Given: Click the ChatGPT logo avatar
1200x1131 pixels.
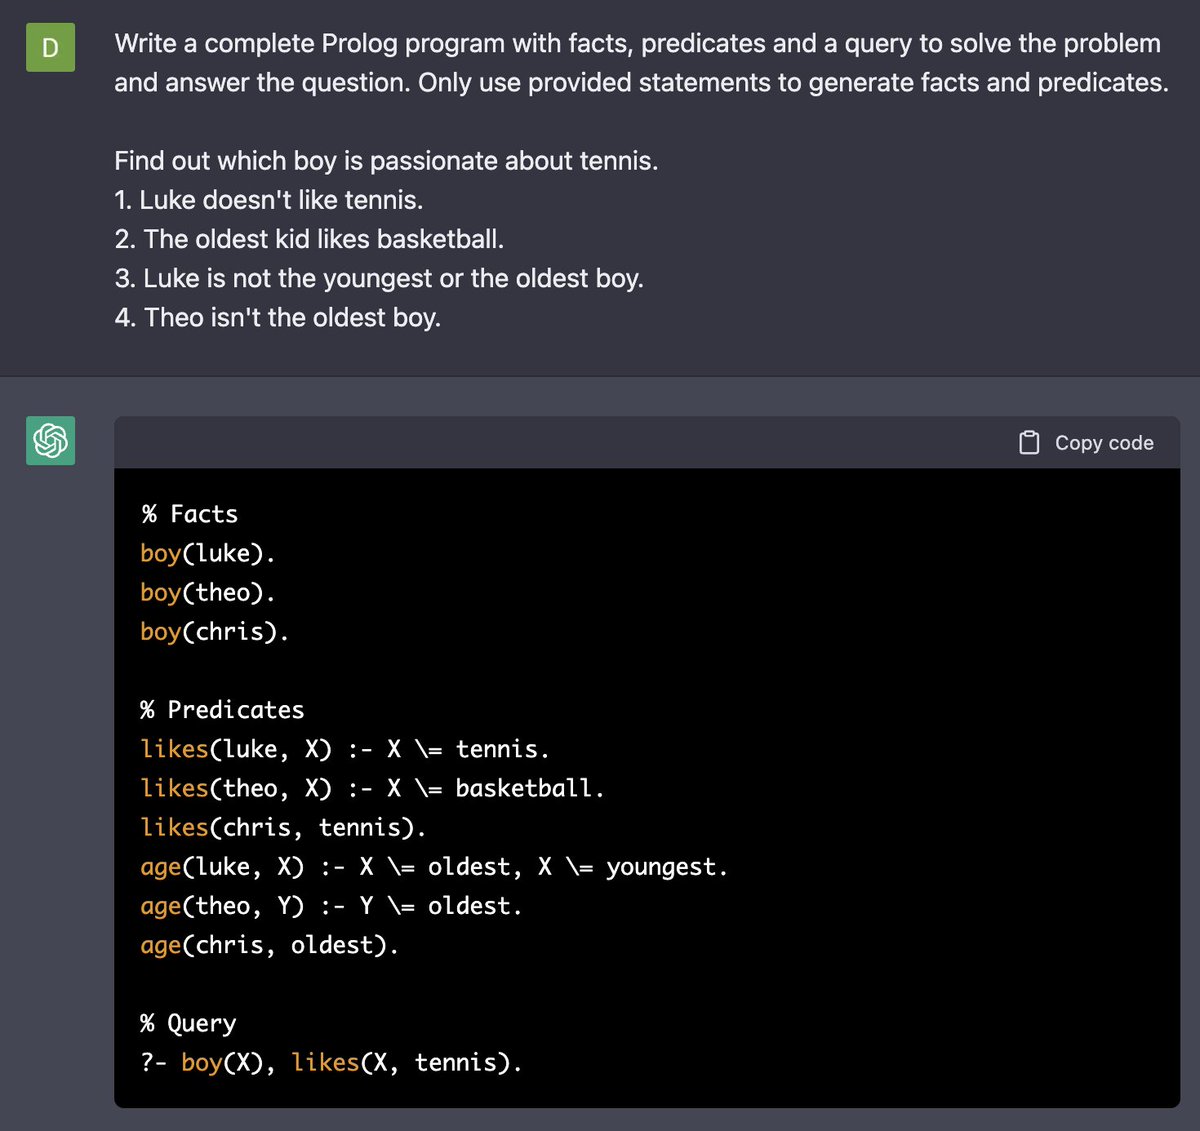Looking at the screenshot, I should (x=50, y=441).
